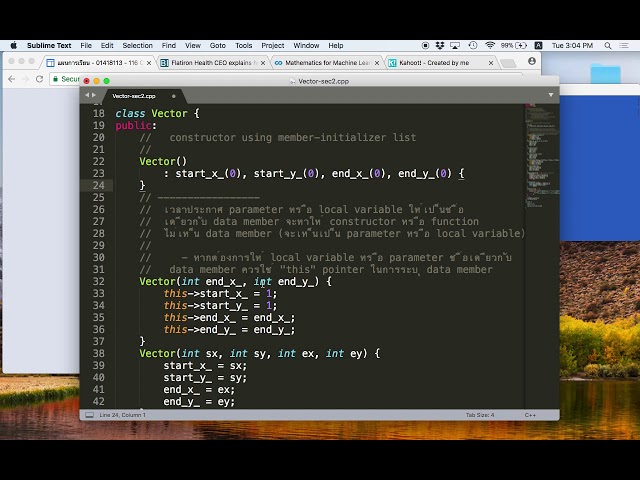The height and width of the screenshot is (480, 640).
Task: Open the Dropbox menu bar icon
Action: coord(440,45)
